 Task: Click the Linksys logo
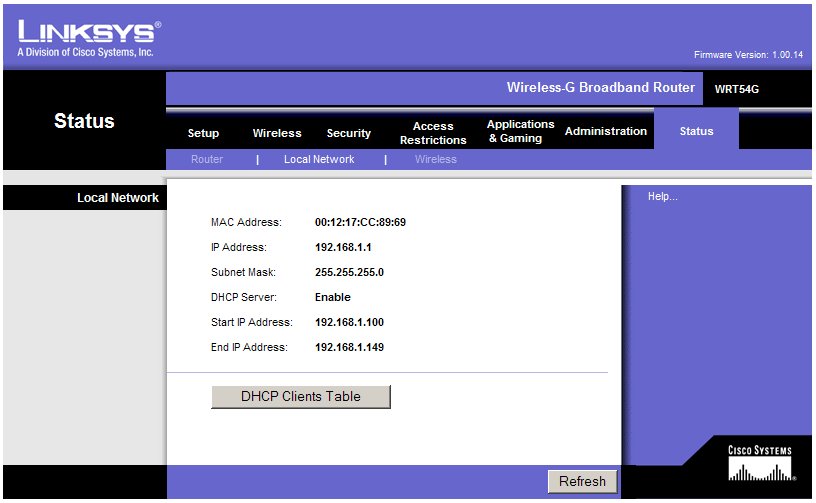click(x=90, y=38)
